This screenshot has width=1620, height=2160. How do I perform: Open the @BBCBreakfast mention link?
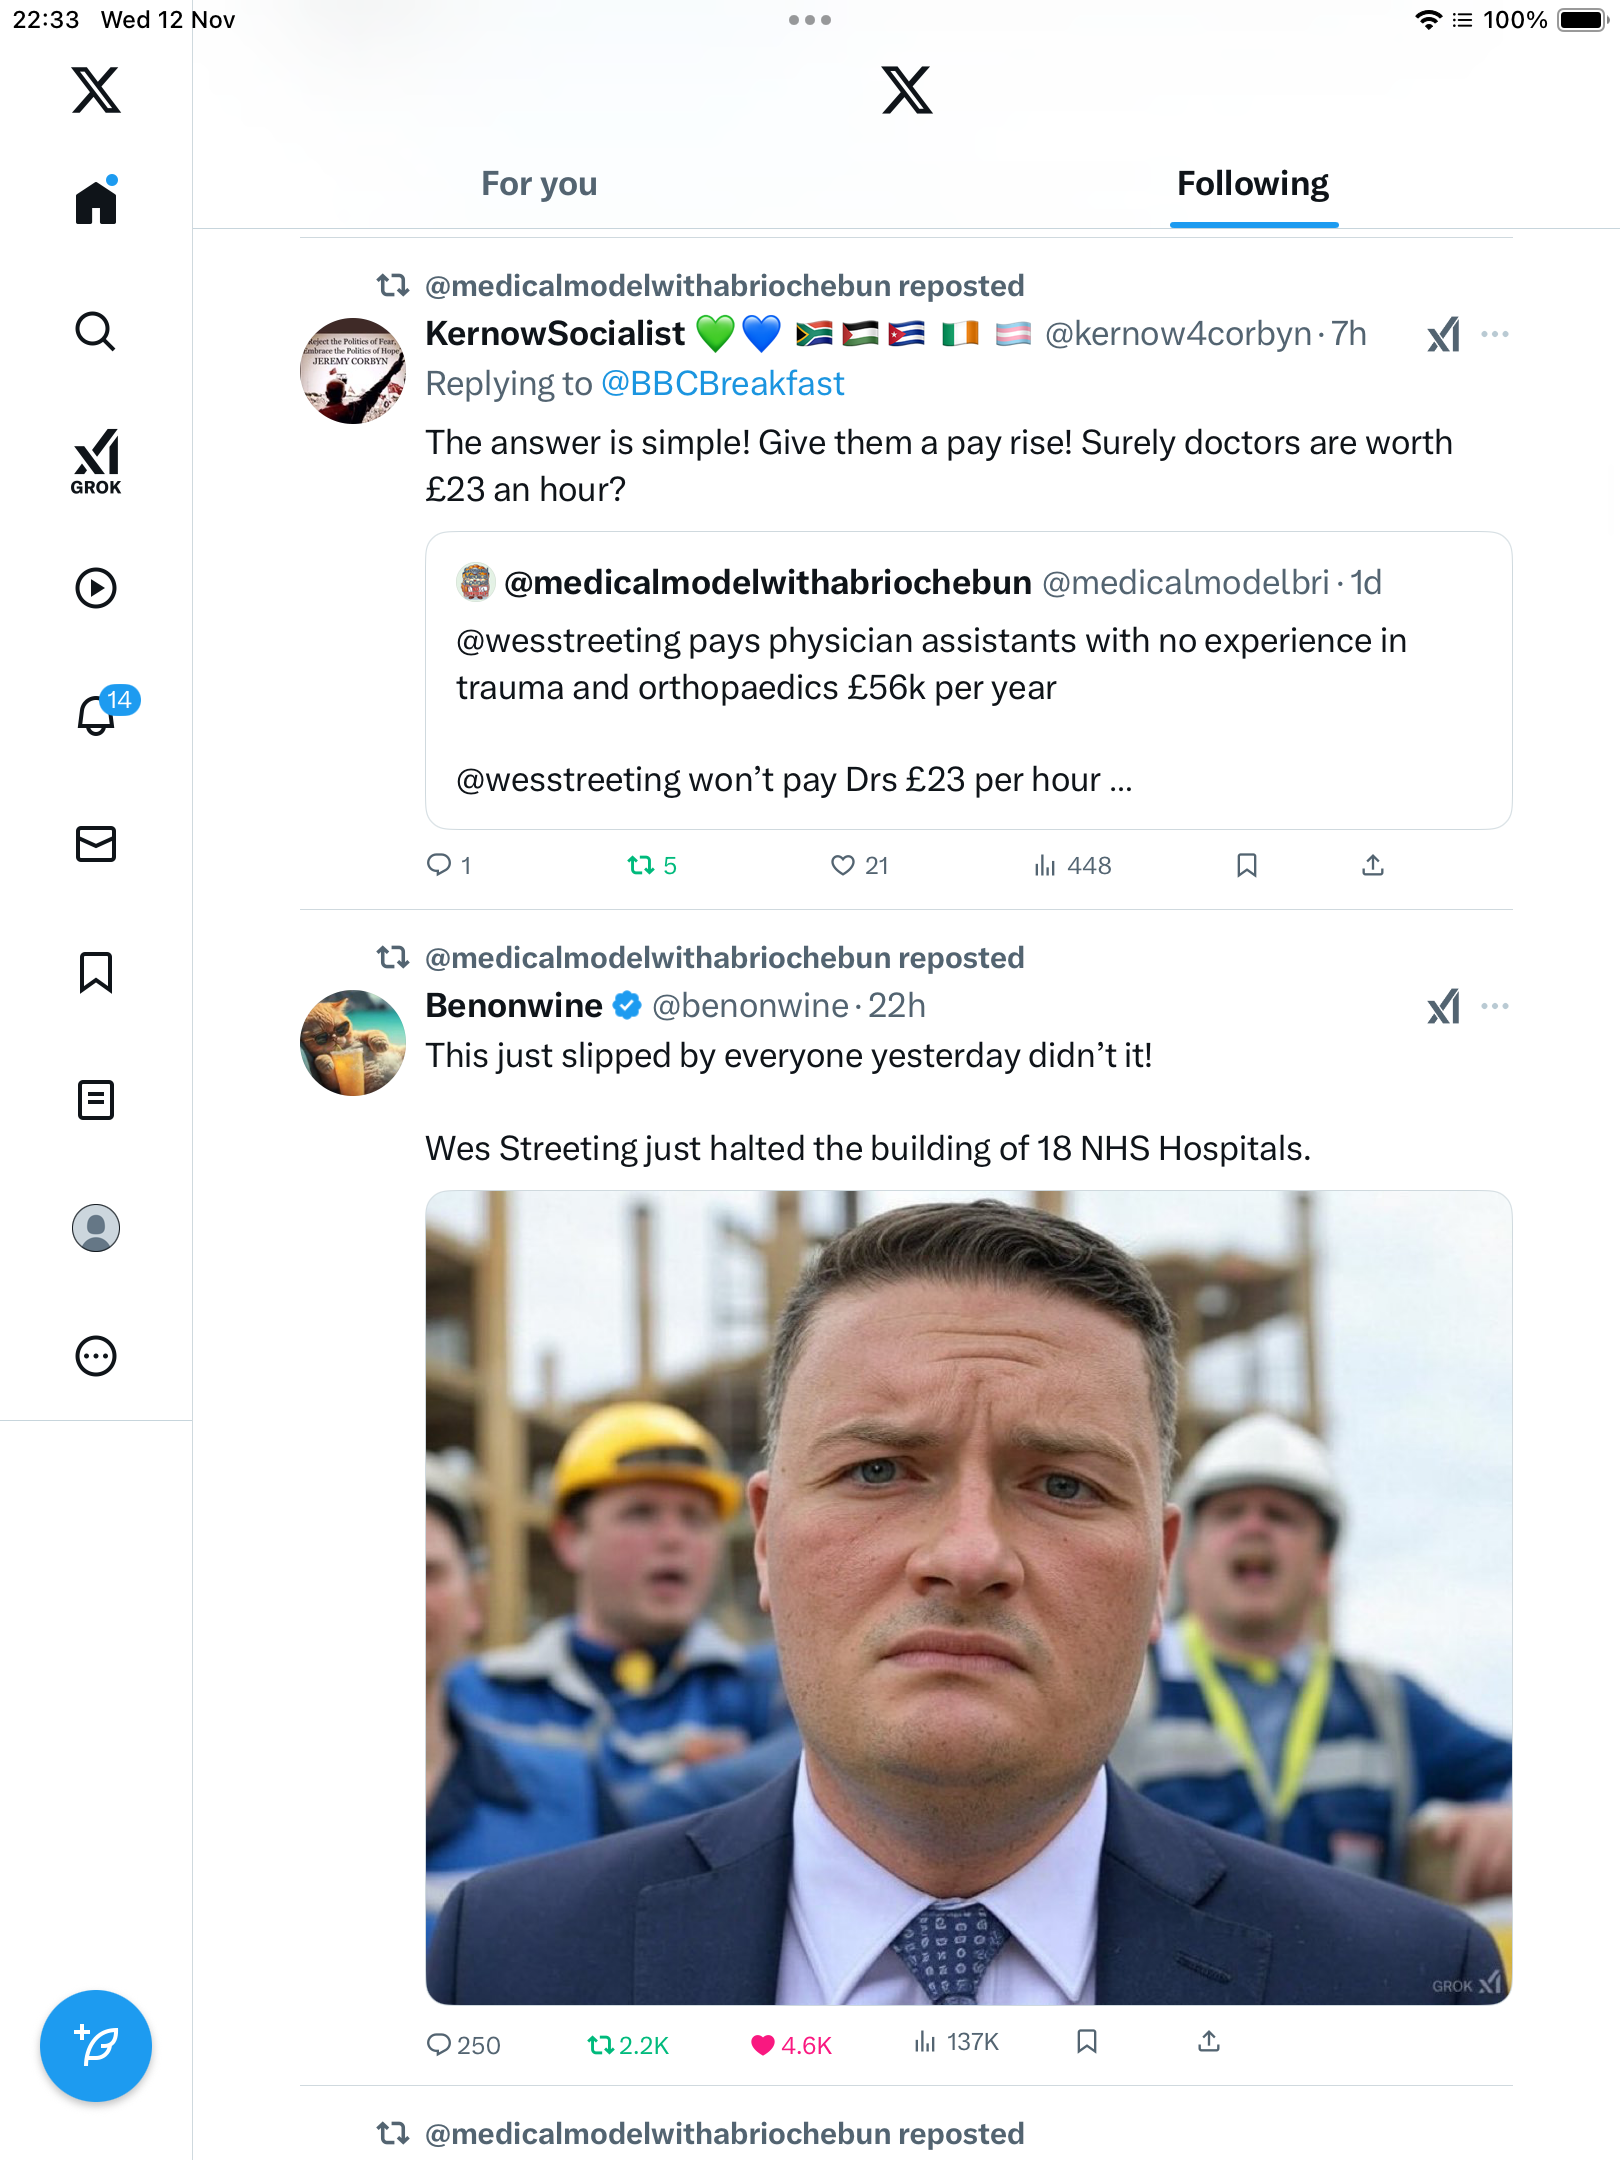722,384
